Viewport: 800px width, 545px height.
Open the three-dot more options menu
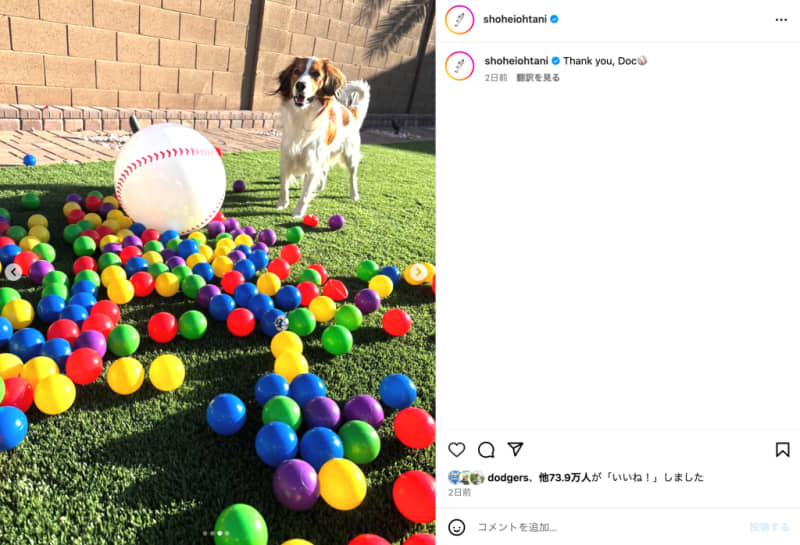point(781,20)
